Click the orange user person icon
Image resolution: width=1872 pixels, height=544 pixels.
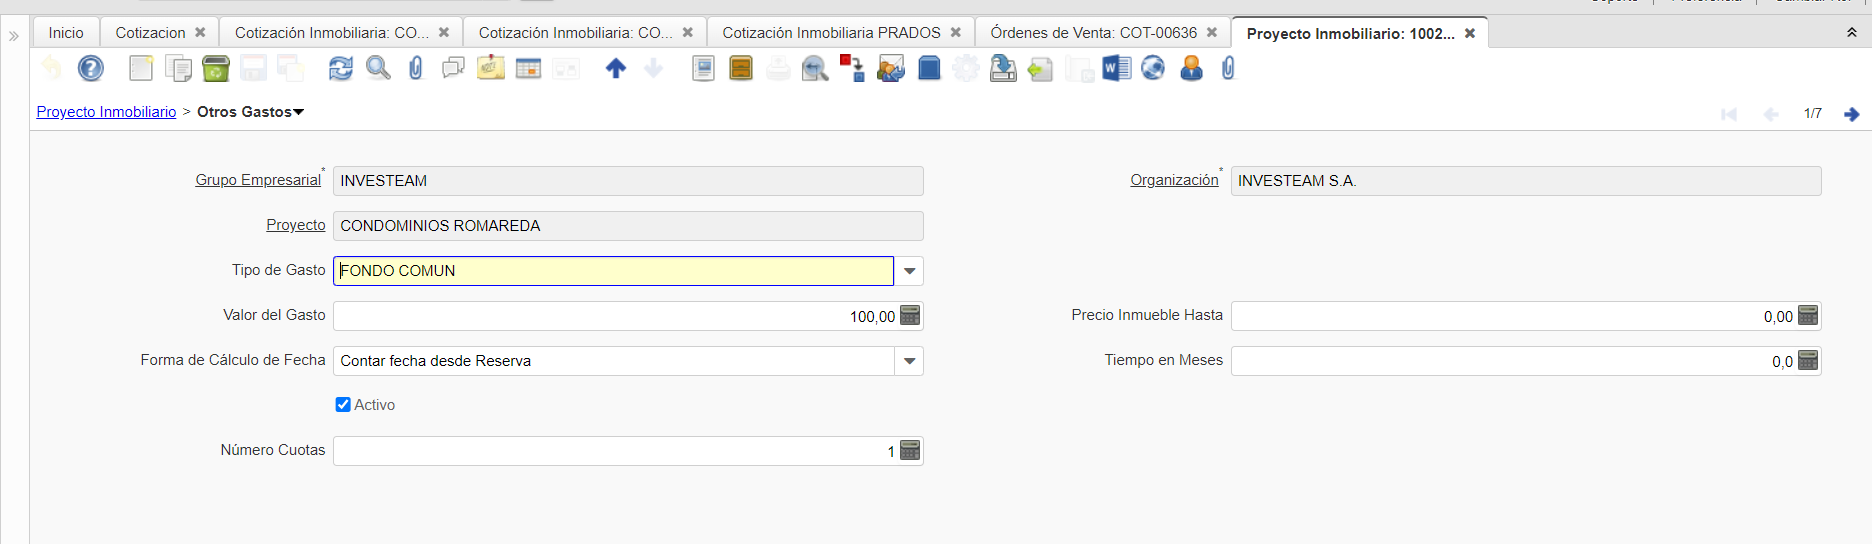click(1191, 68)
